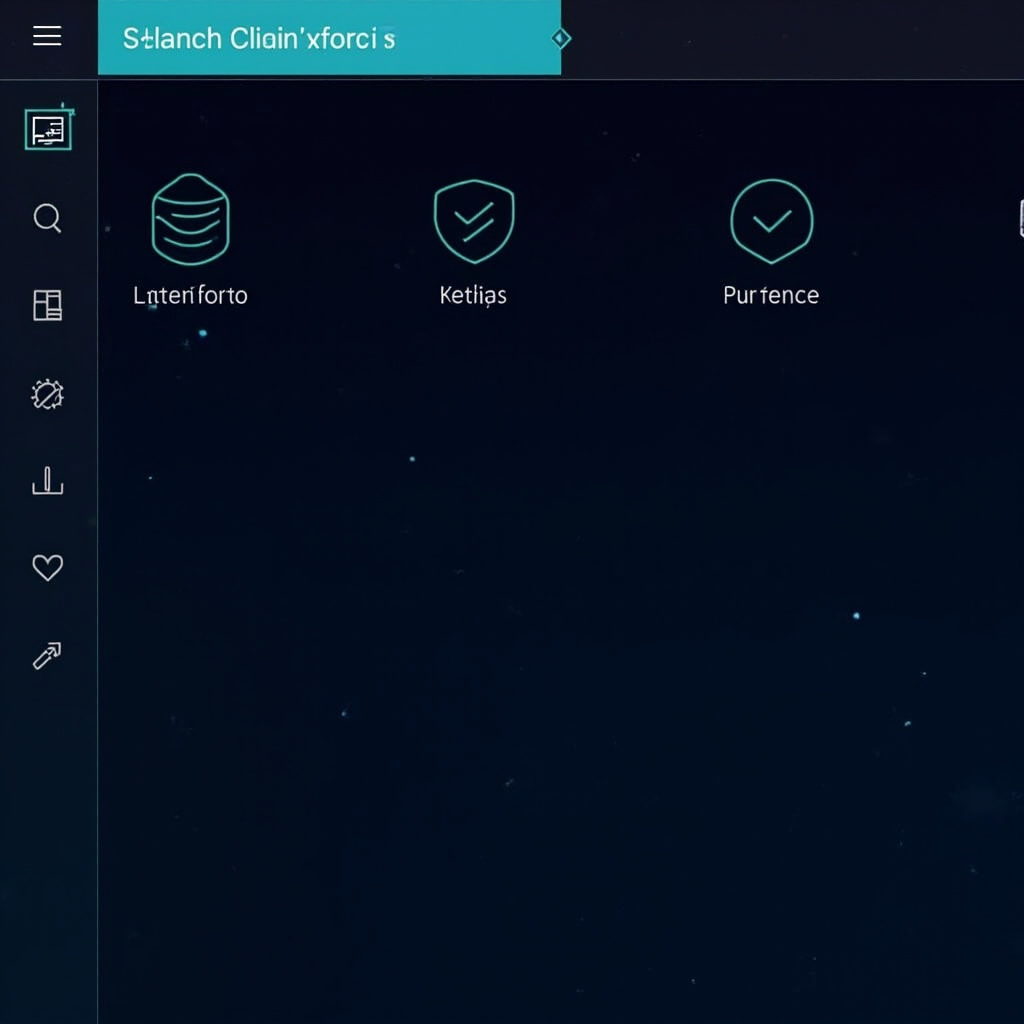Open the "Ketlias" label
Viewport: 1024px width, 1024px height.
click(x=473, y=296)
